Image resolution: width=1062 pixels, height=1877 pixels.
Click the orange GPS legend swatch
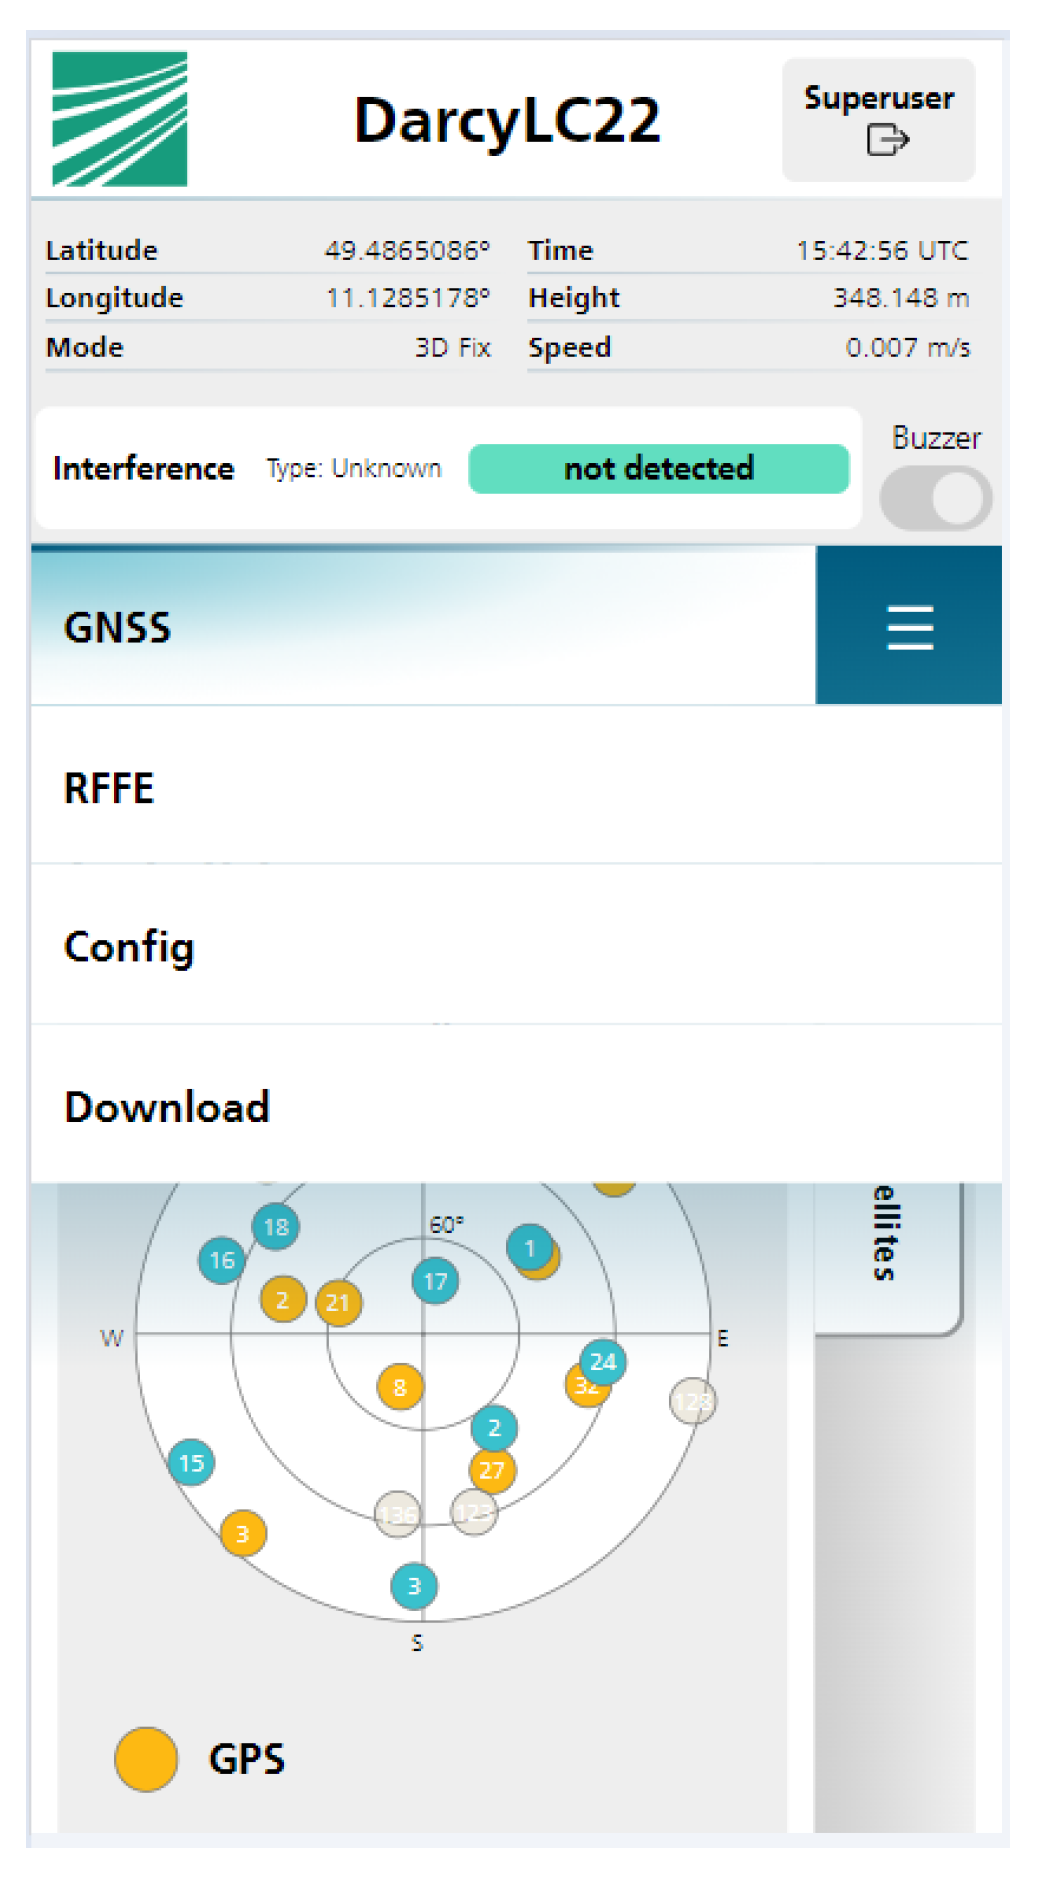(146, 1759)
